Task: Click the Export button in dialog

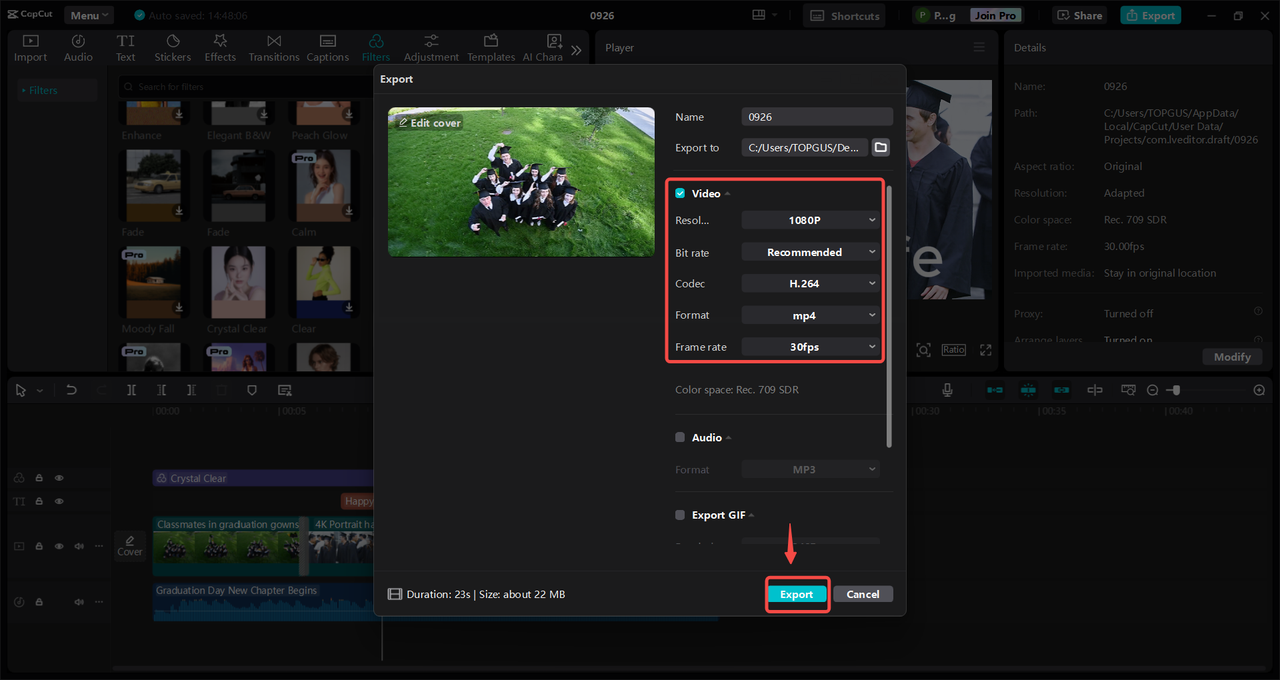Action: [x=797, y=594]
